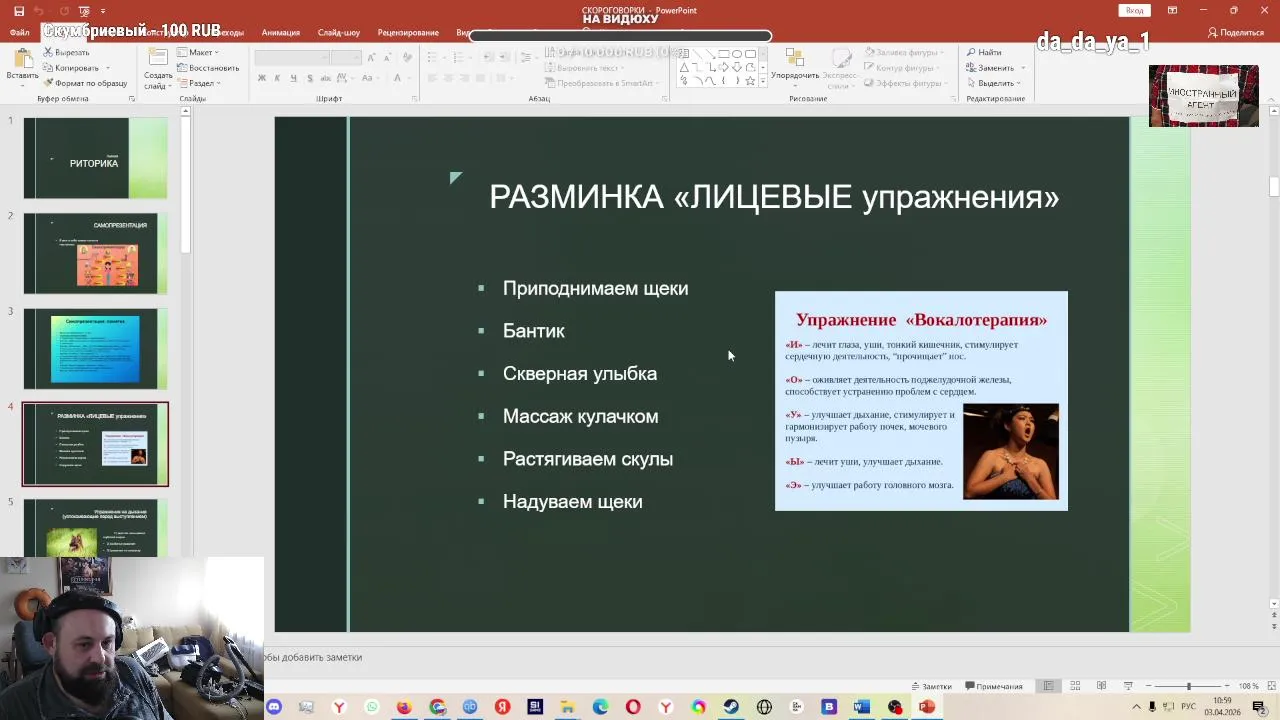1280x720 pixels.
Task: Click the start-from-beginning slideshow icon in quick access toolbar
Action: click(84, 11)
